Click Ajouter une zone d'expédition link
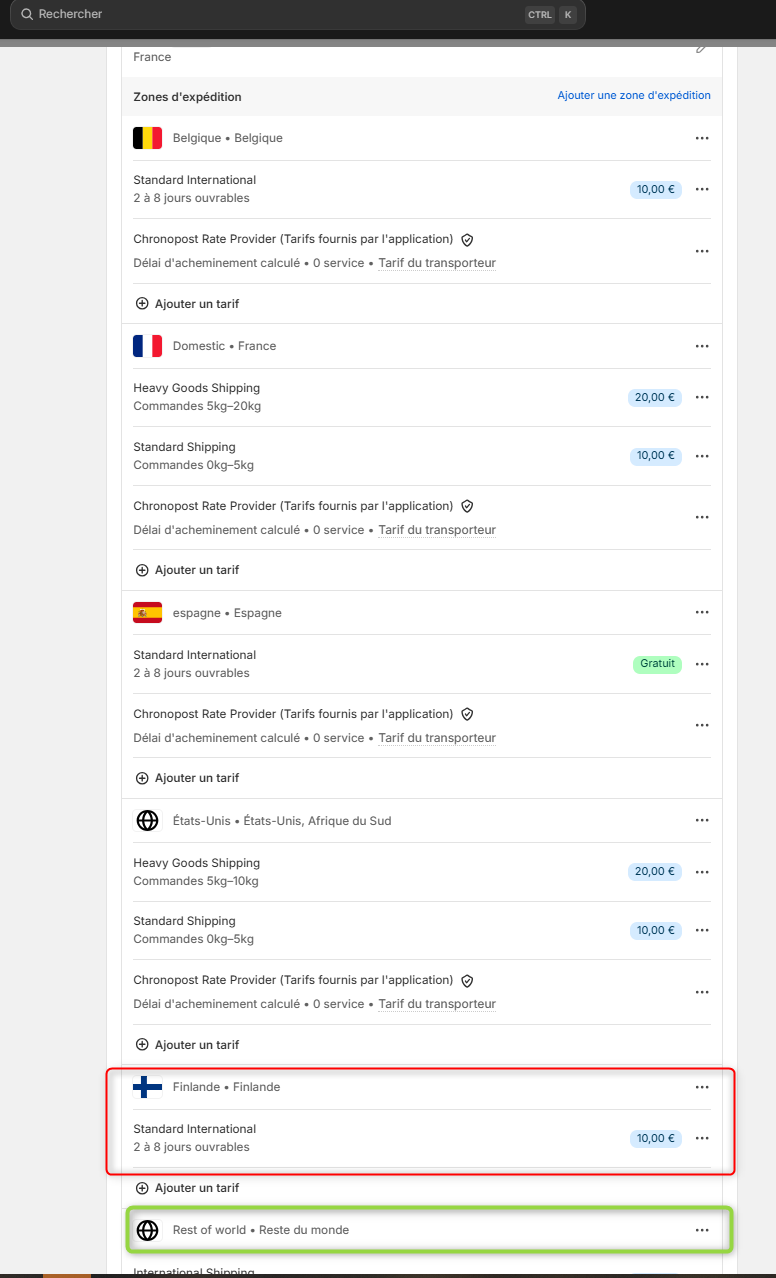This screenshot has width=776, height=1278. point(634,96)
